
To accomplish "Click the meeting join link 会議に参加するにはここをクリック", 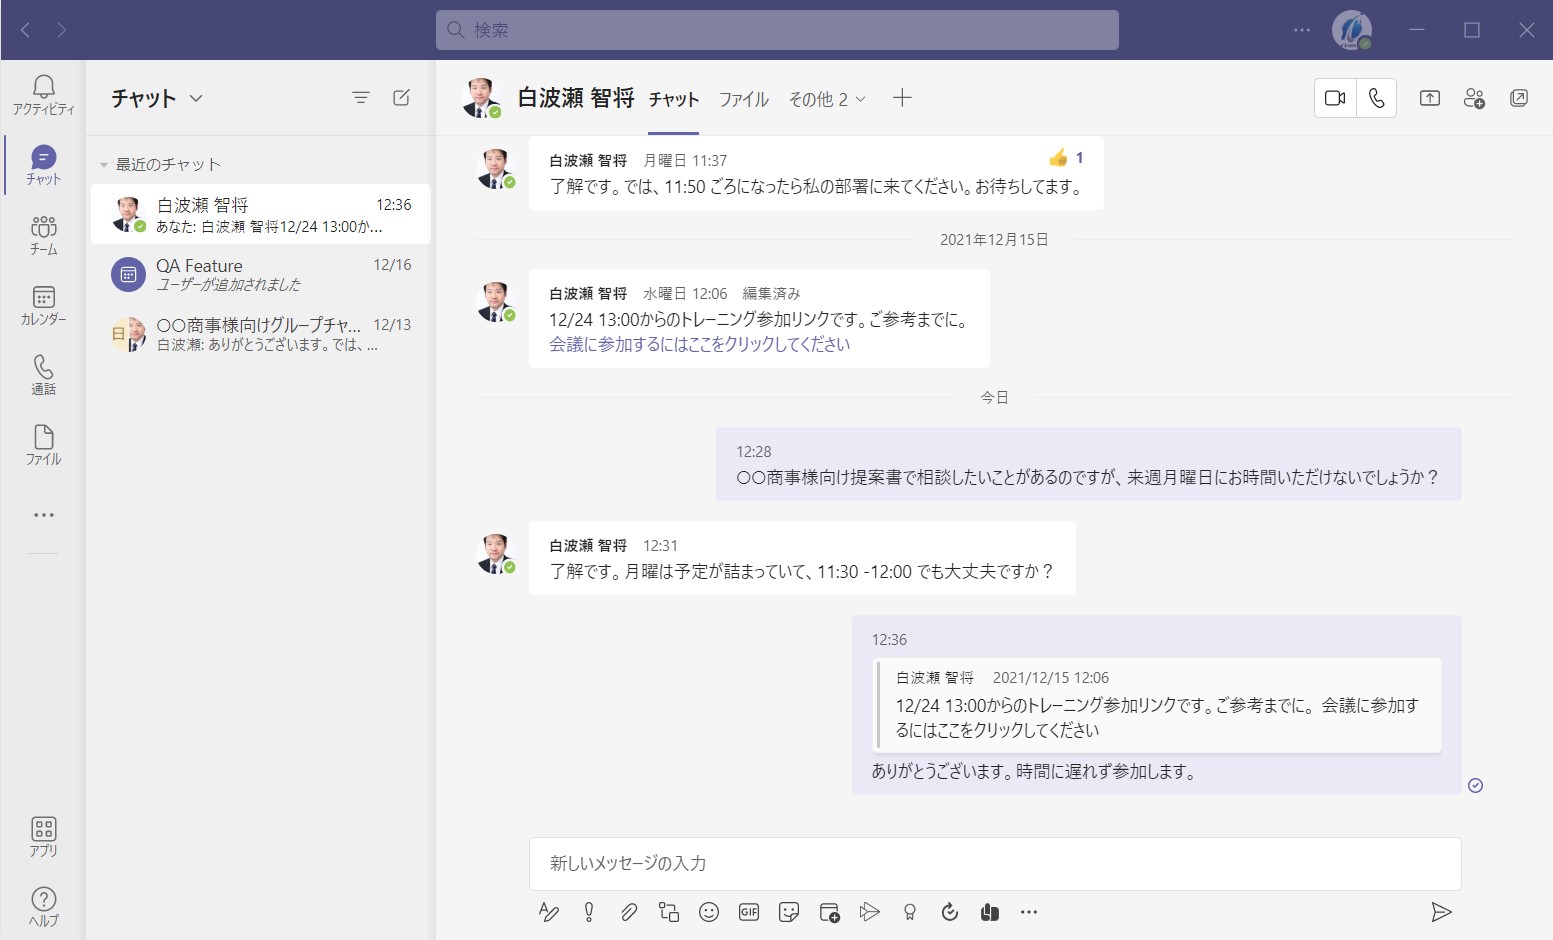I will (x=699, y=344).
